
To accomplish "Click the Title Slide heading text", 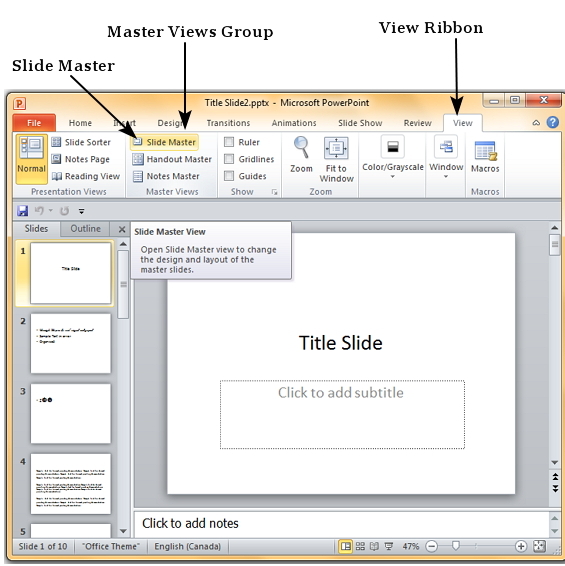I will coord(340,343).
